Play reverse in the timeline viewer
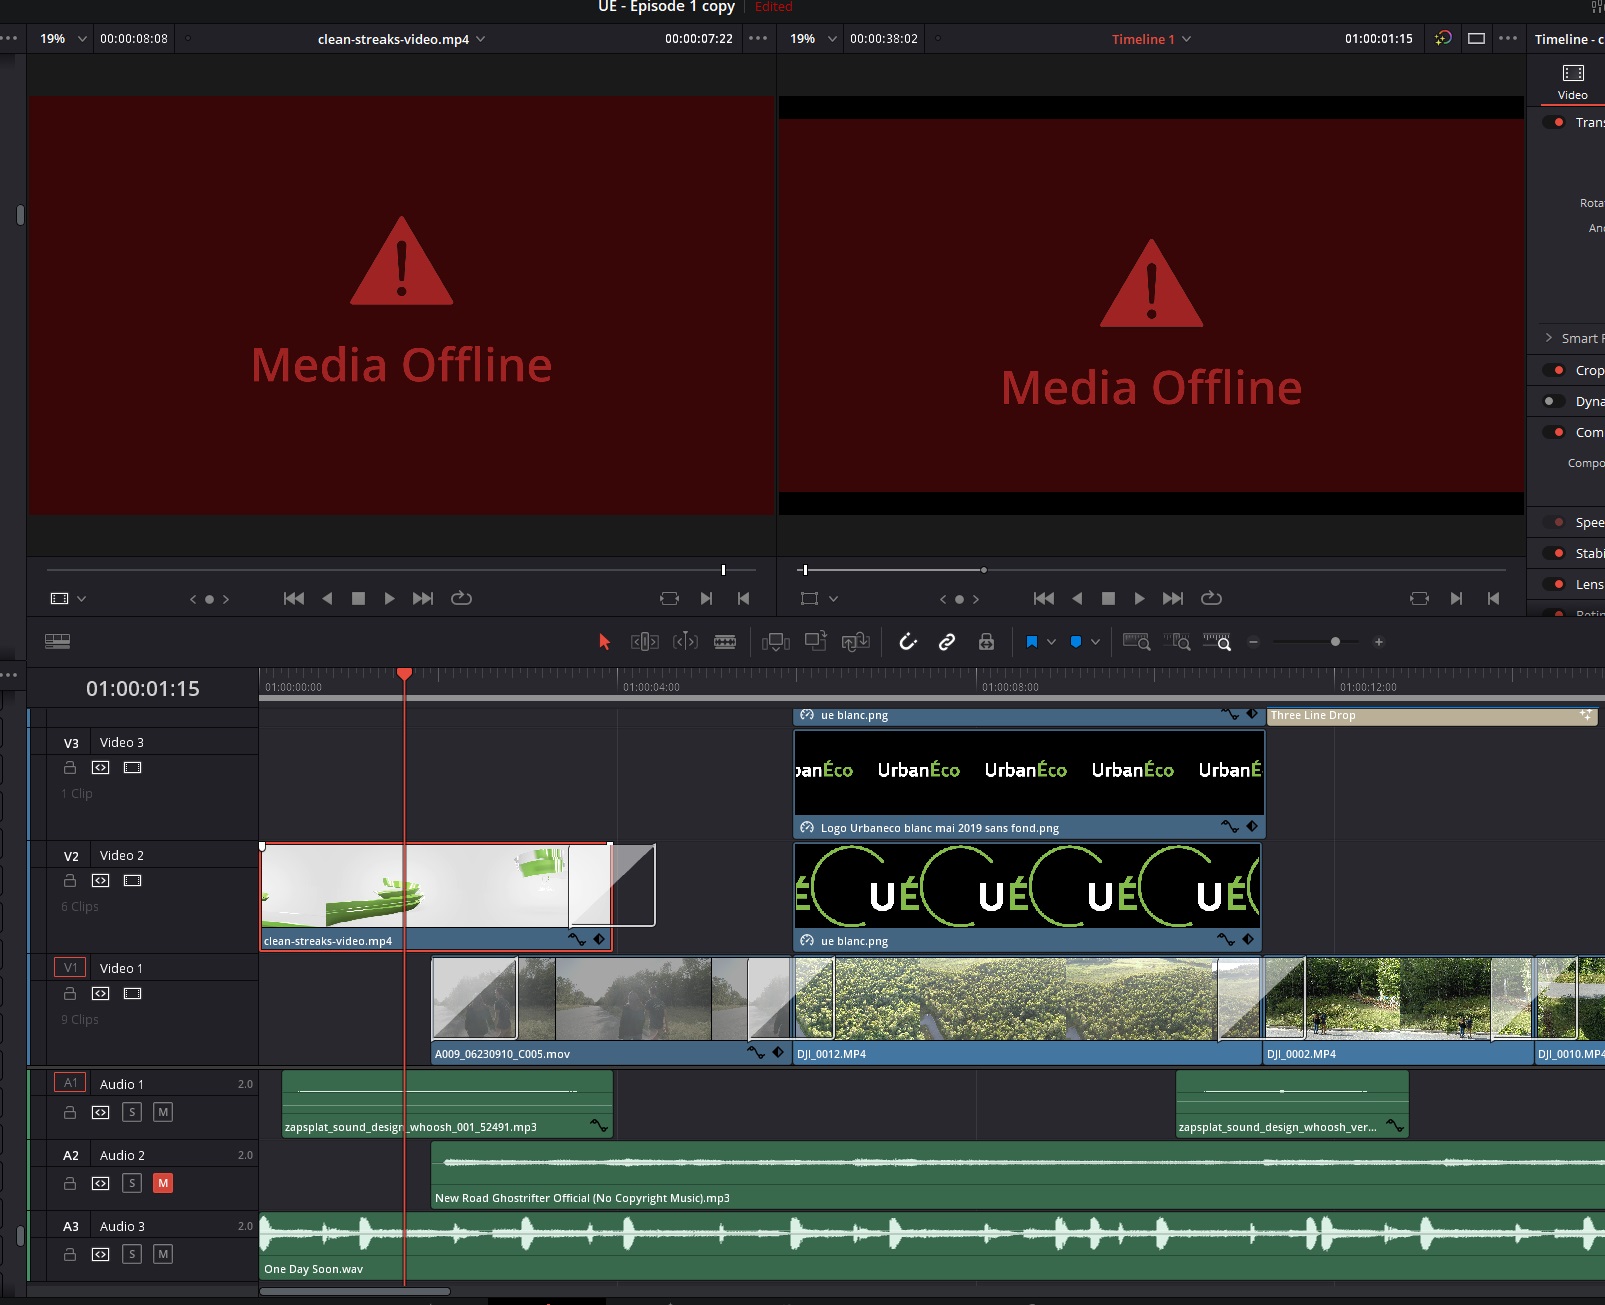 (1077, 598)
